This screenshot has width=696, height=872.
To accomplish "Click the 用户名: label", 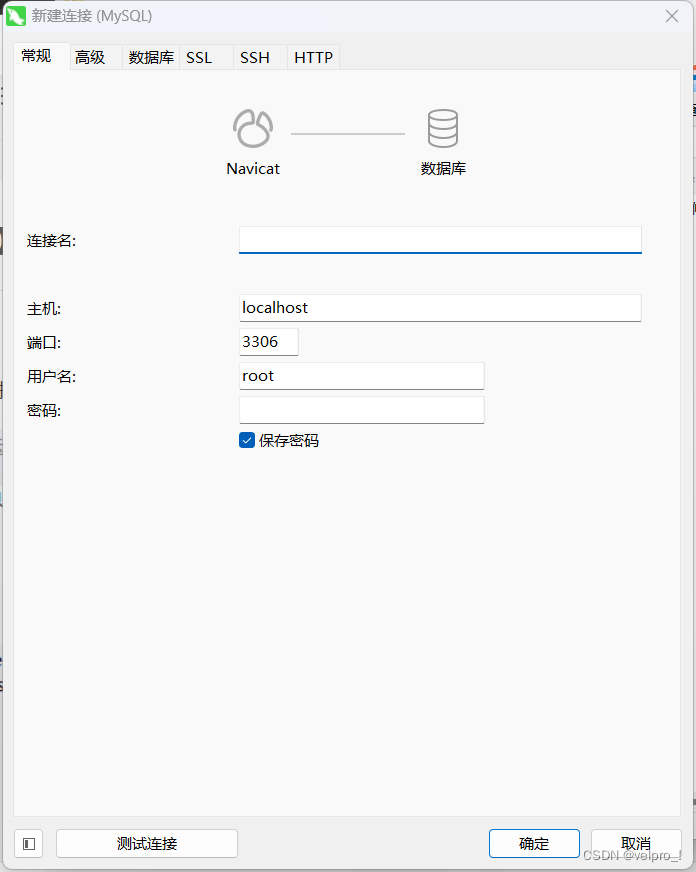I will tap(51, 376).
